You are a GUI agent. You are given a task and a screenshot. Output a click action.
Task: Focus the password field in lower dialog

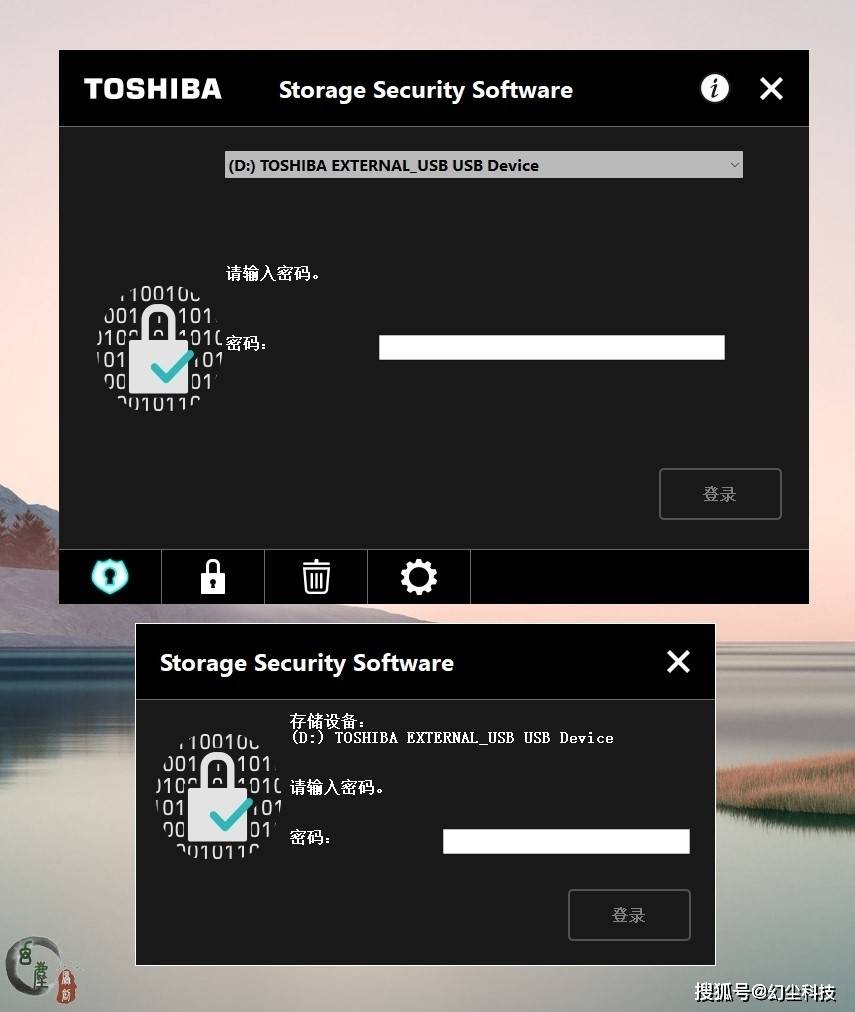pyautogui.click(x=566, y=842)
